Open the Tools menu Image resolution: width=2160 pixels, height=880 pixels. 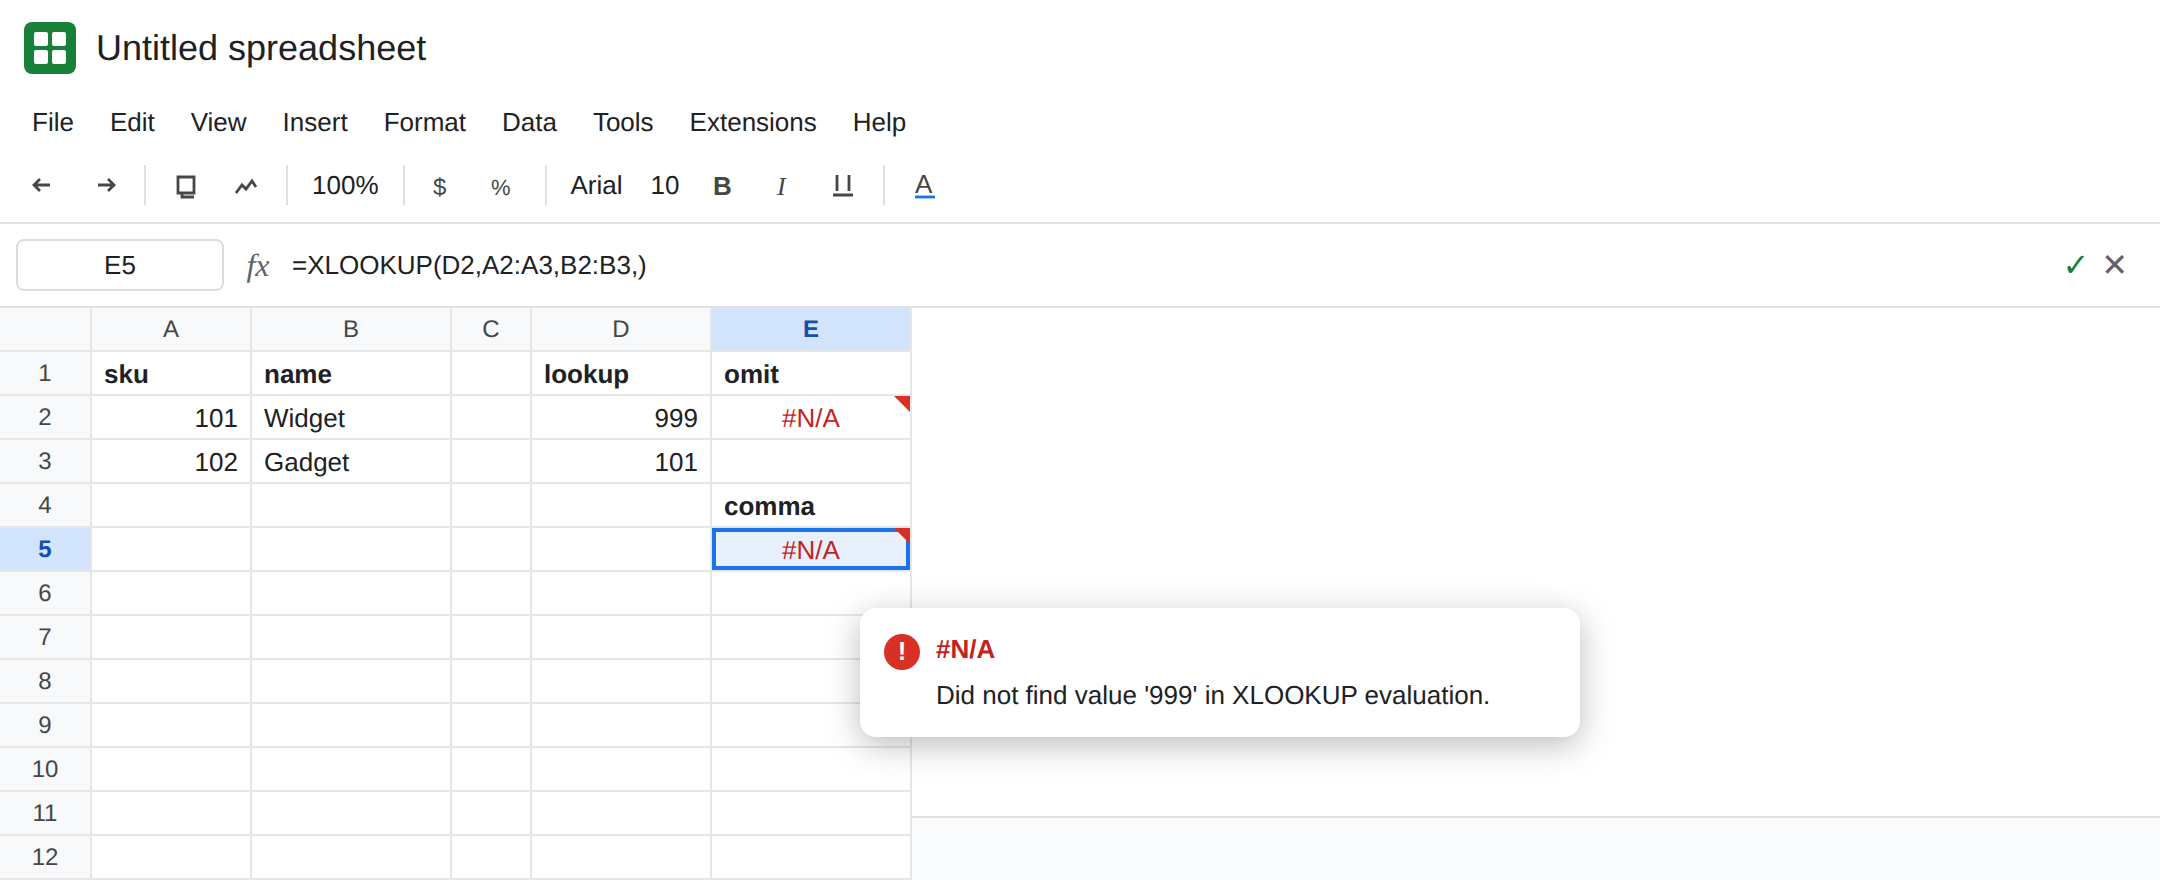[x=623, y=122]
